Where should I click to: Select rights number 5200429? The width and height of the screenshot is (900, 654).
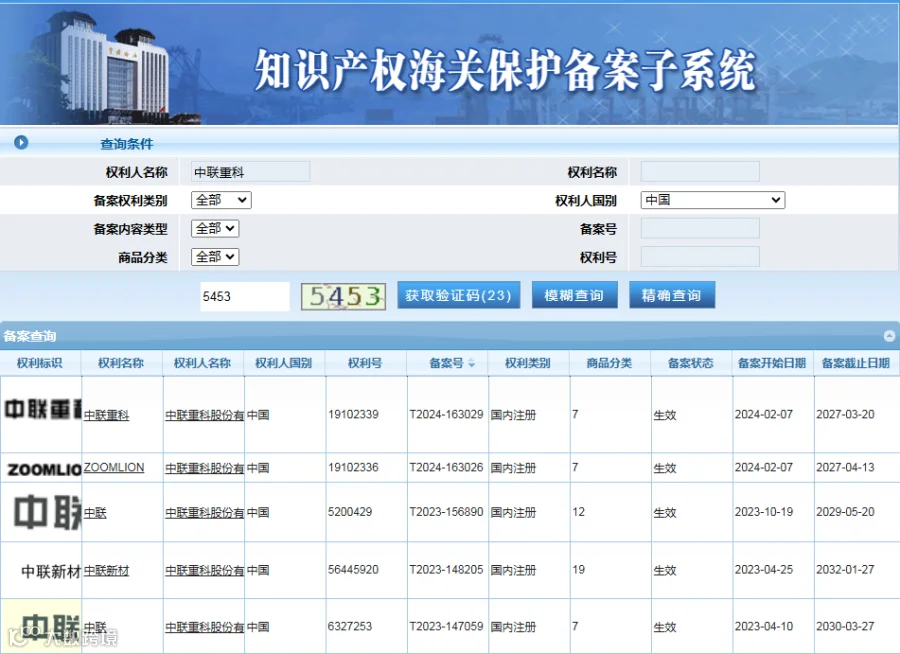350,512
